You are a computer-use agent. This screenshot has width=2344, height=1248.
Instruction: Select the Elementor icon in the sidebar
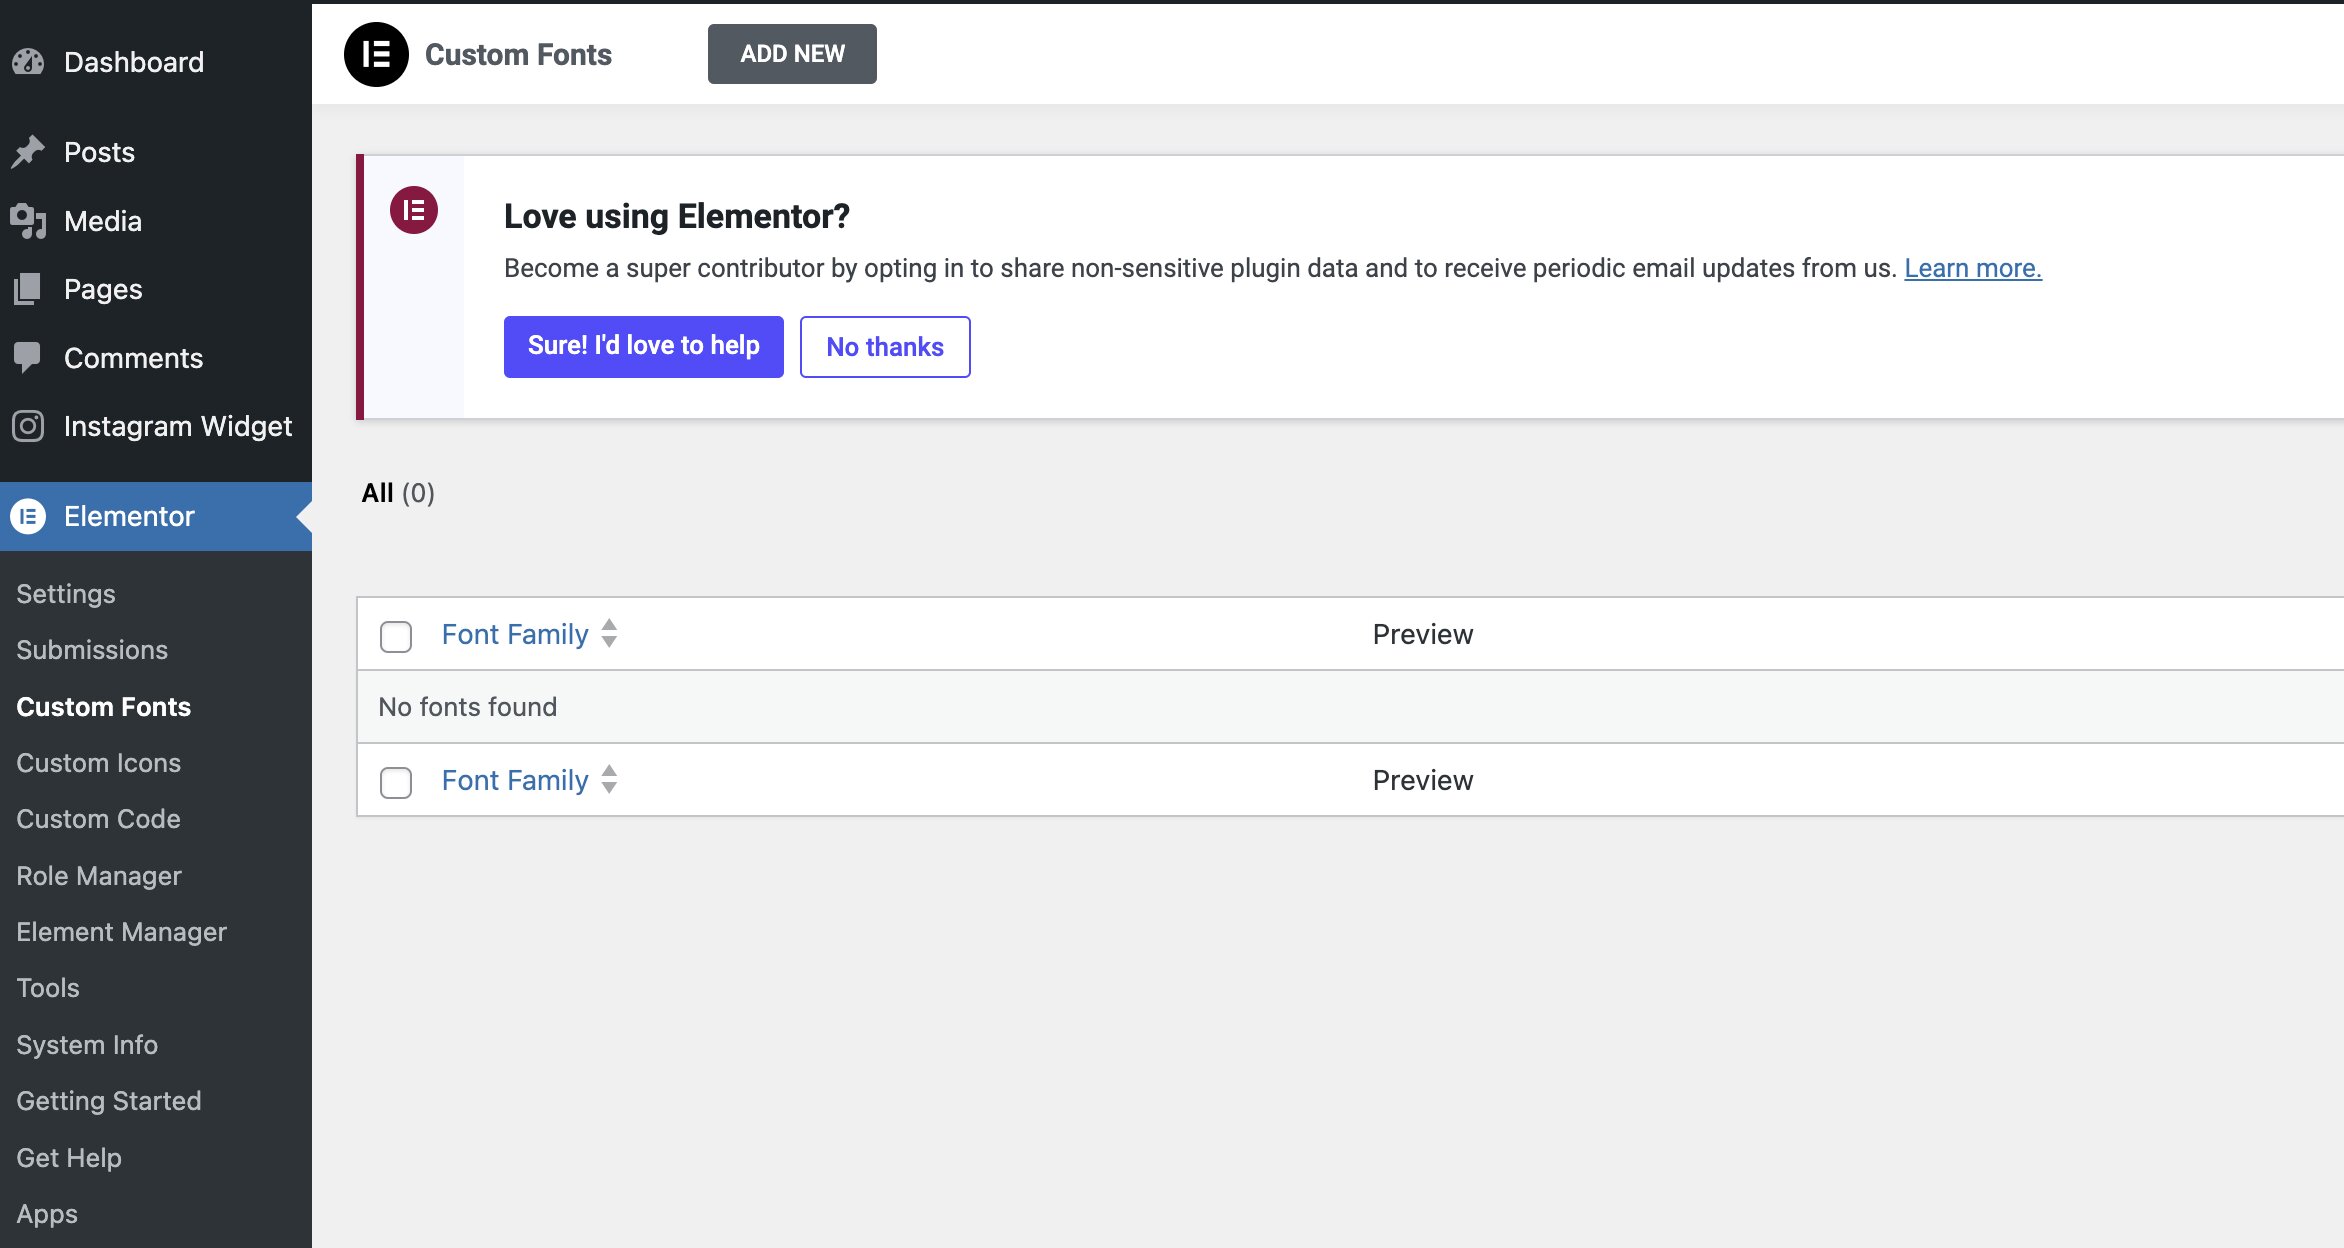click(29, 516)
